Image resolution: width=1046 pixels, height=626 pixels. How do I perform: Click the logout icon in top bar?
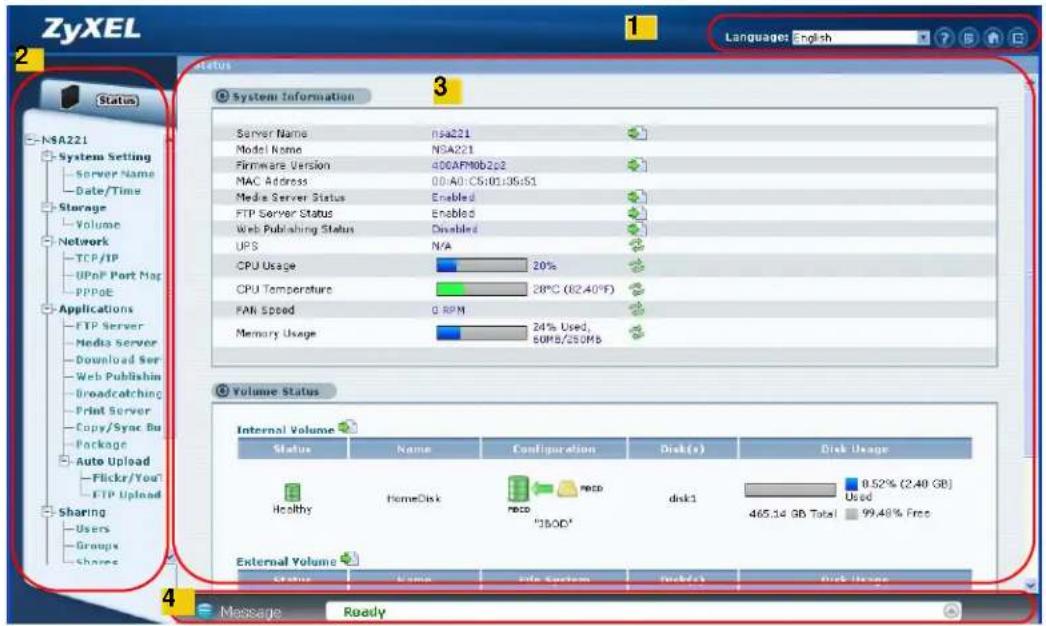[1018, 38]
